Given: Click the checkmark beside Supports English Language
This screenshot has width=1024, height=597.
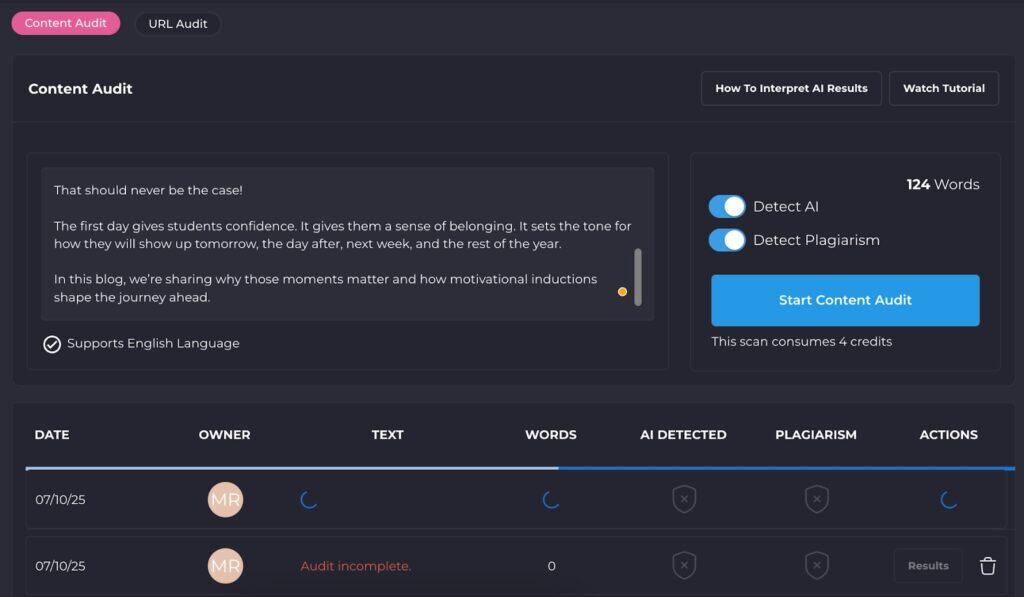Looking at the screenshot, I should [x=52, y=343].
